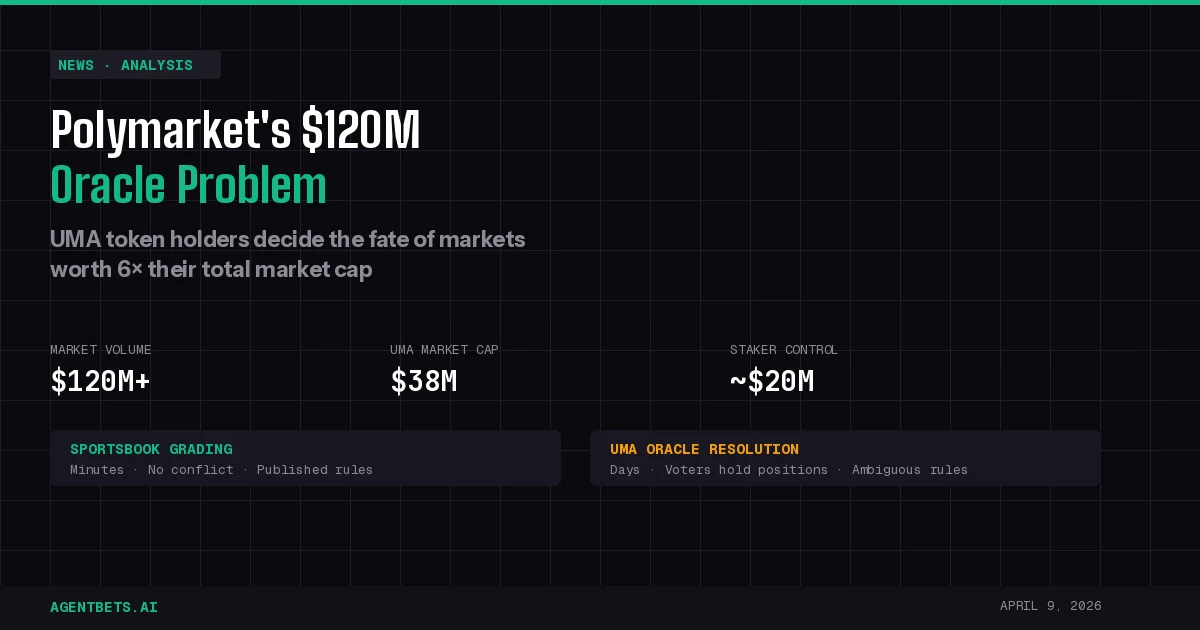
Task: Open the AGENTBETS.AI footer link
Action: pyautogui.click(x=103, y=607)
